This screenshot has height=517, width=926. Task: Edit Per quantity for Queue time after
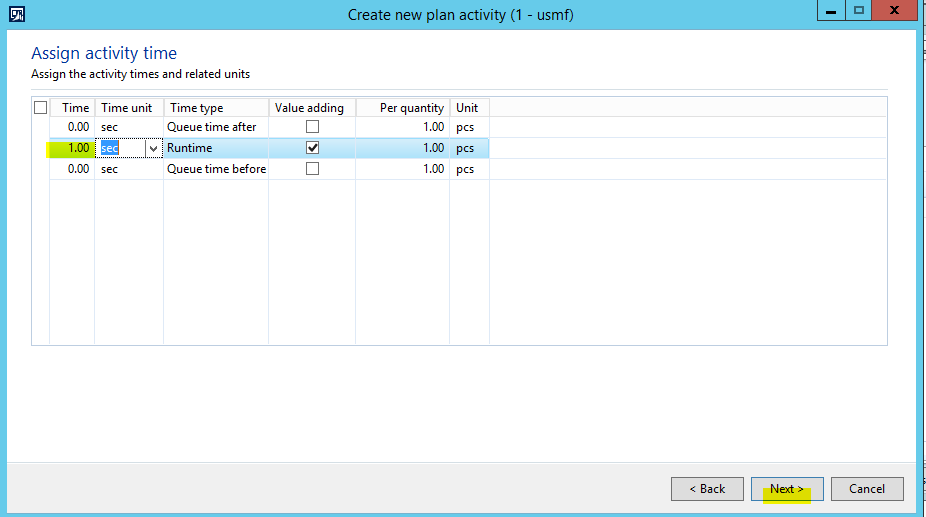pyautogui.click(x=402, y=127)
